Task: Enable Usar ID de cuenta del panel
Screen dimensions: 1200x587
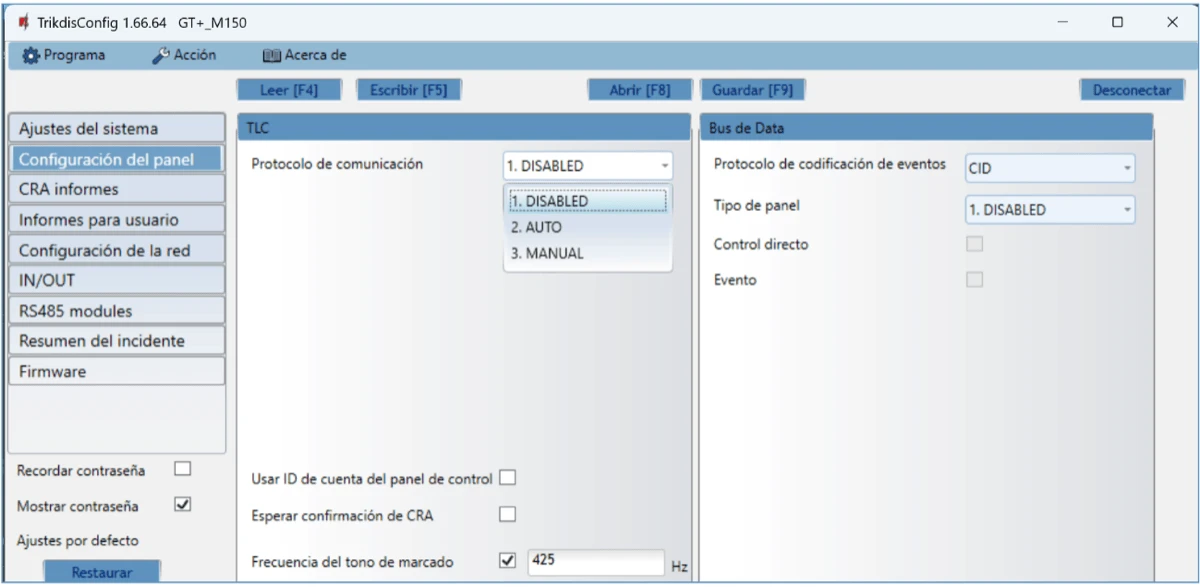Action: [x=508, y=478]
